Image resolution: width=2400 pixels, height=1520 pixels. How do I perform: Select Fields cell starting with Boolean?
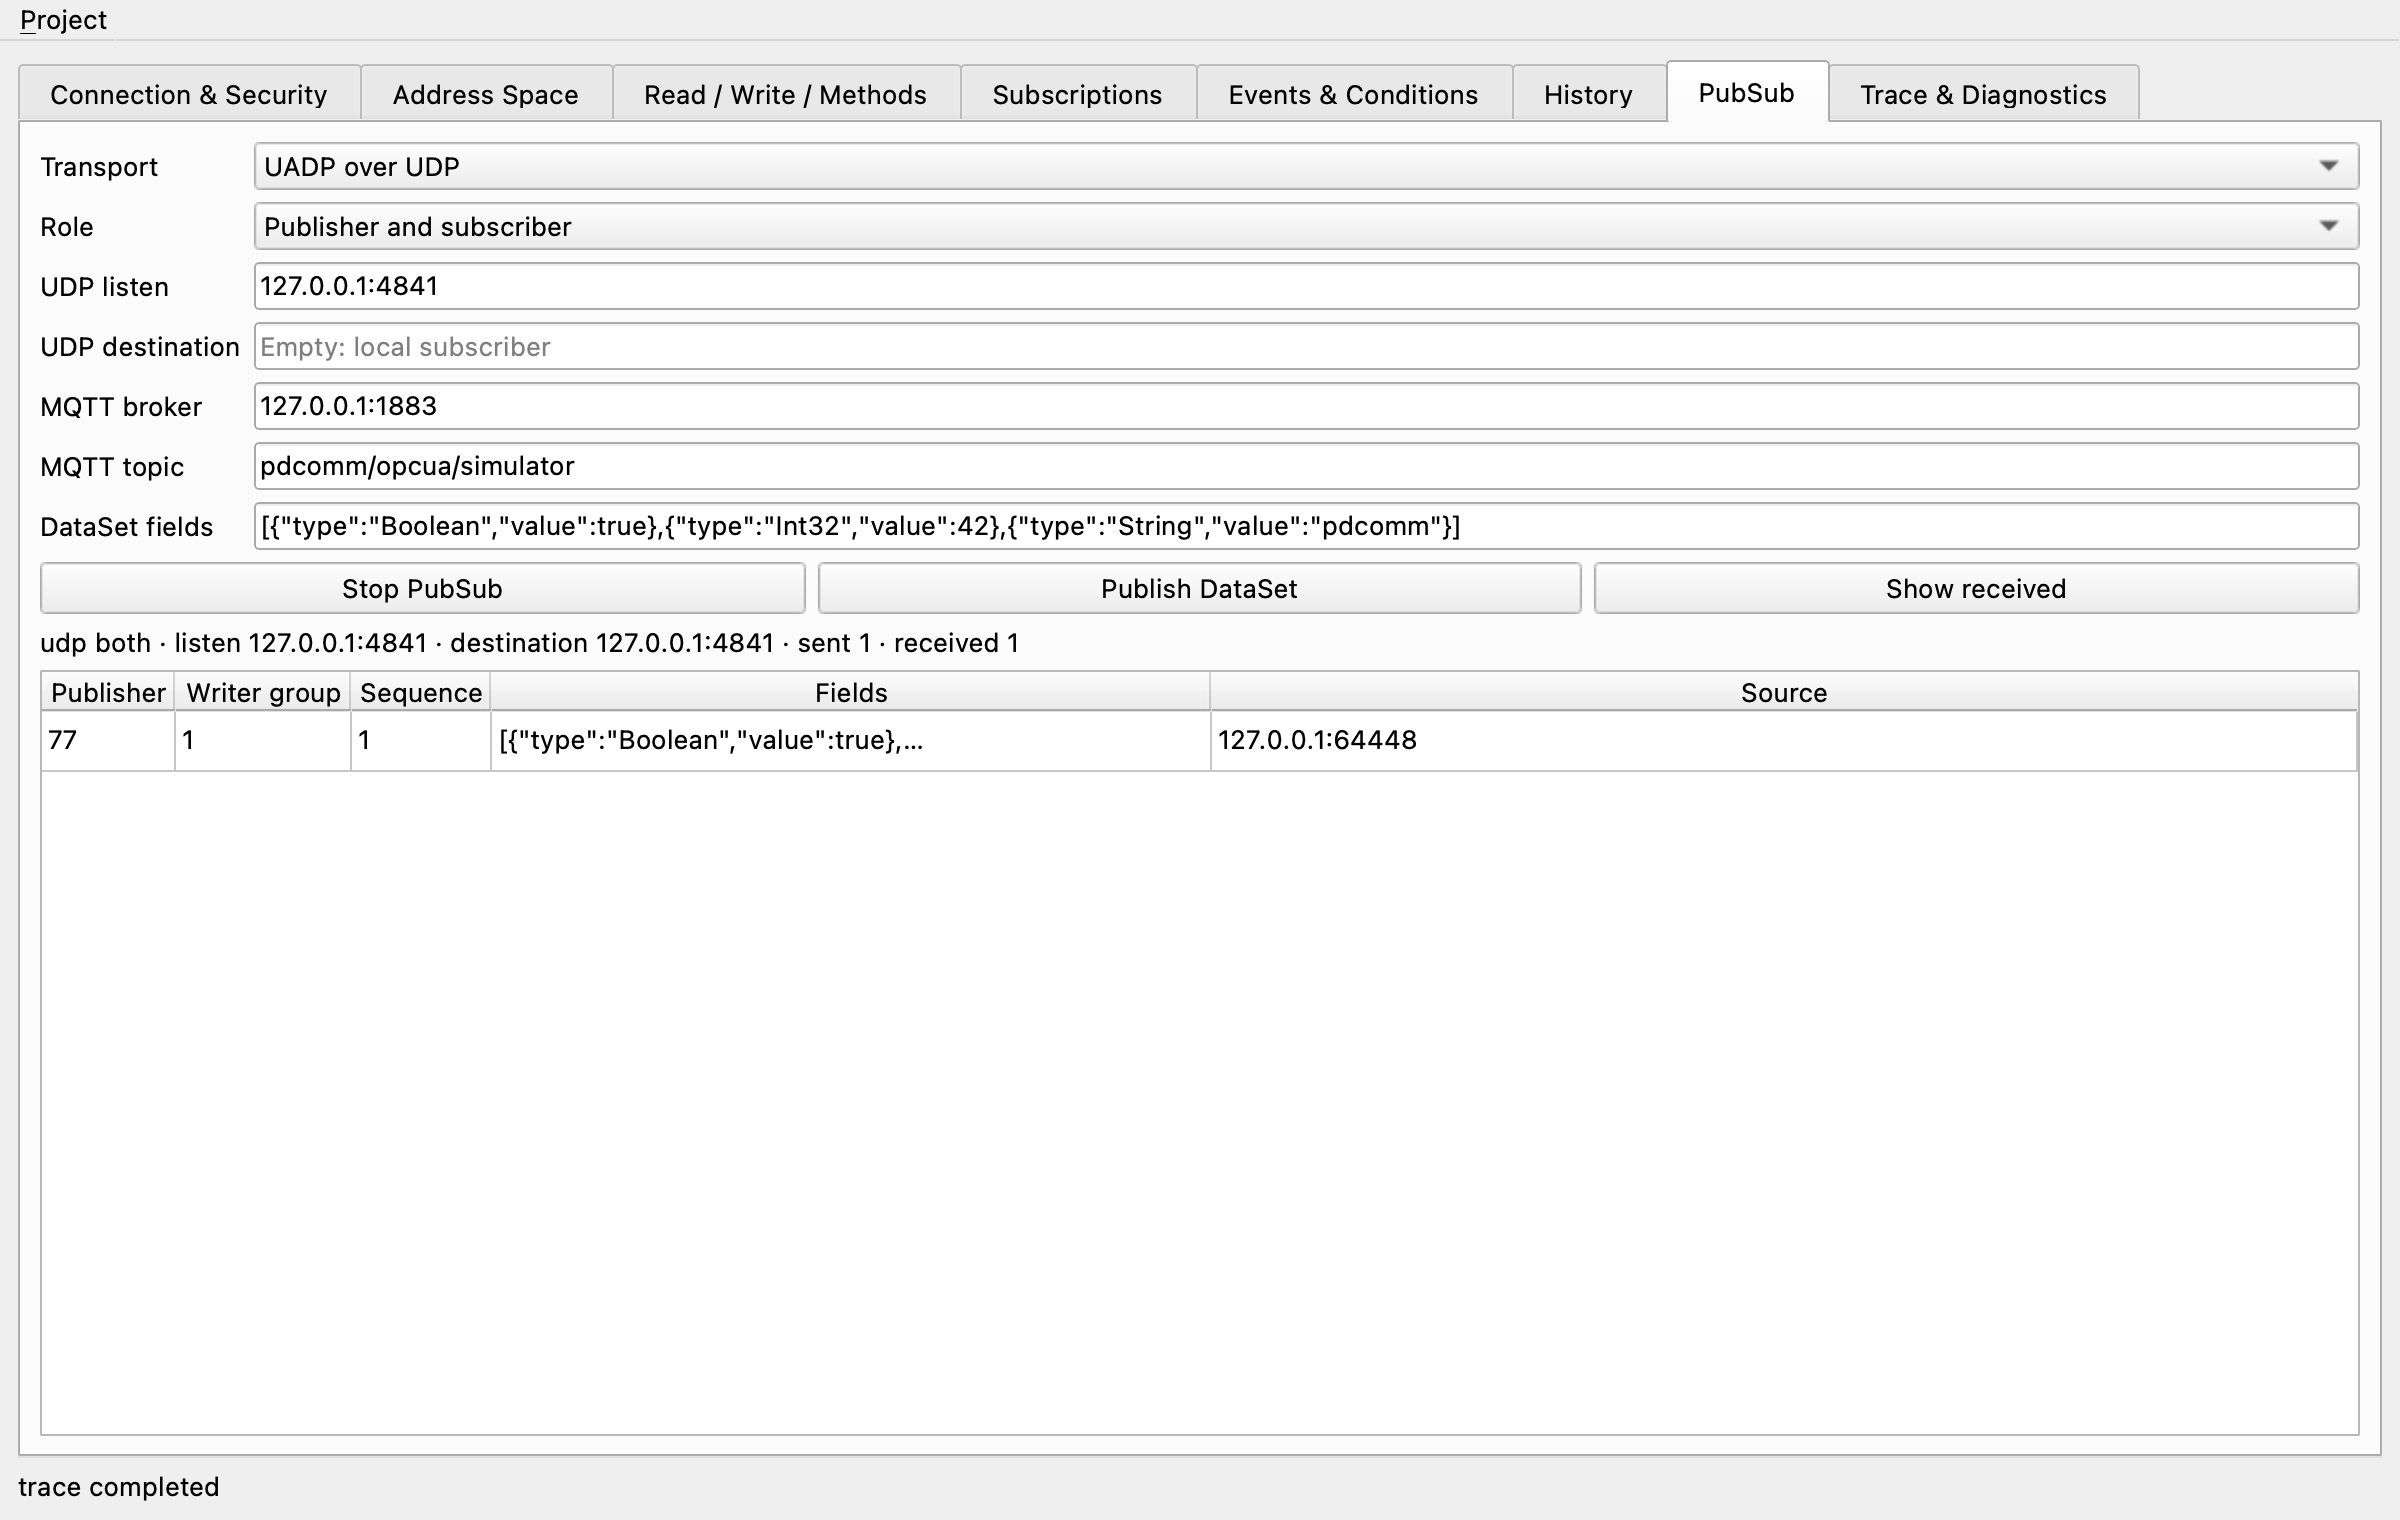[851, 740]
